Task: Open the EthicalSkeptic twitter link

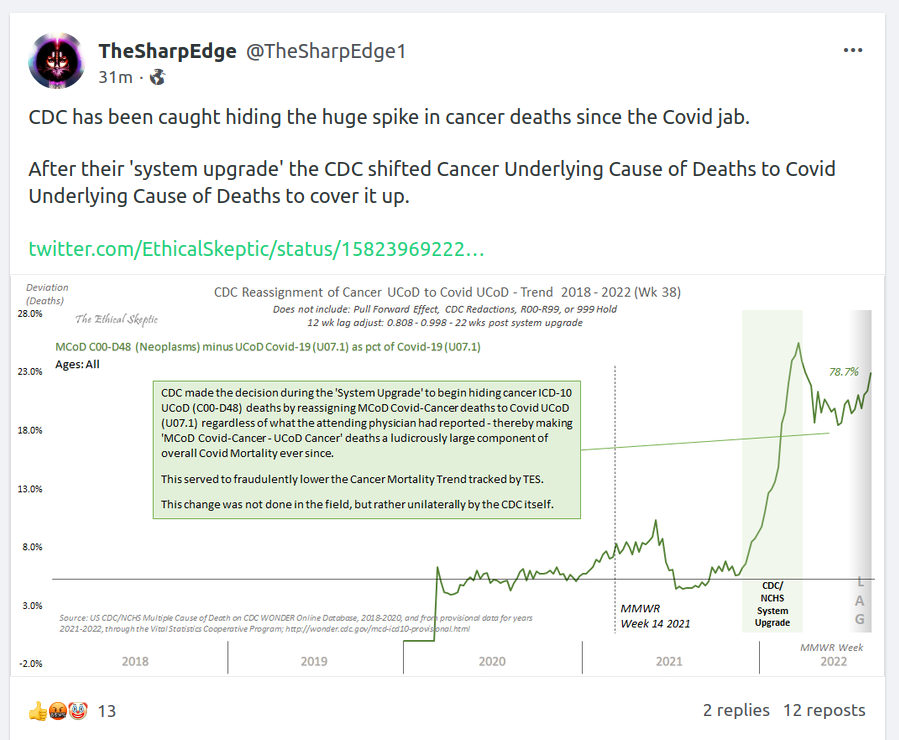Action: tap(257, 247)
